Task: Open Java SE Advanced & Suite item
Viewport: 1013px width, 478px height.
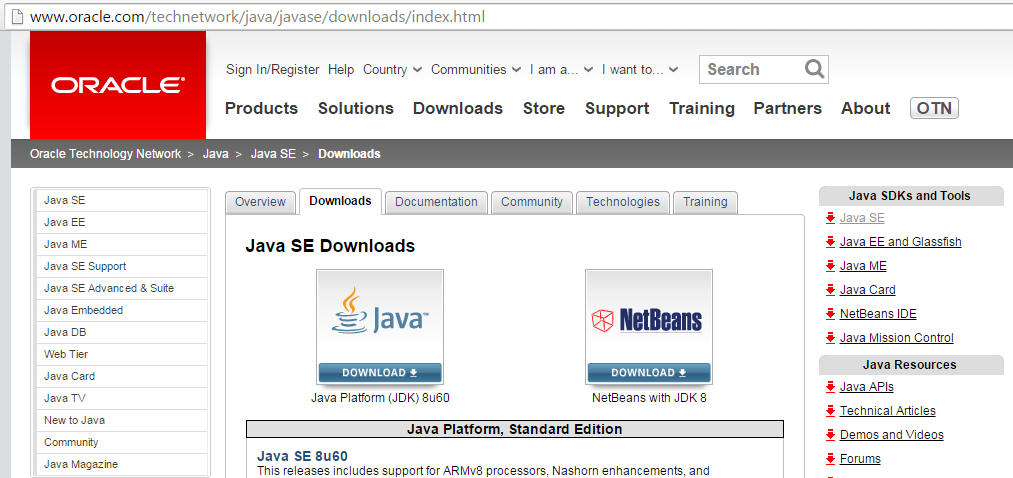Action: (x=121, y=288)
